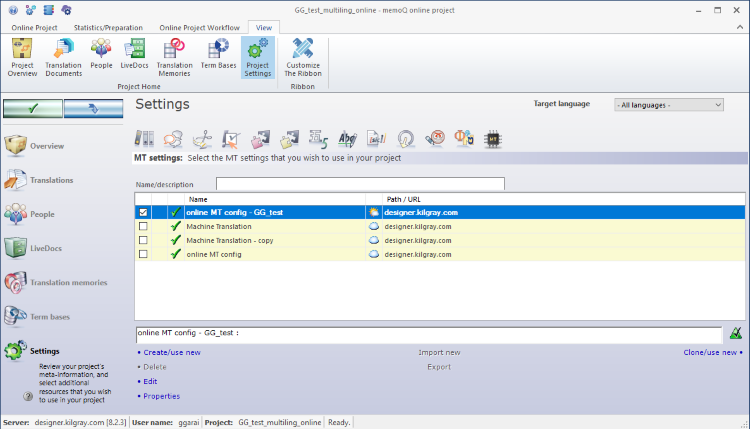This screenshot has height=429, width=750.
Task: Select the pink puzzle piece settings icon
Action: click(260, 139)
